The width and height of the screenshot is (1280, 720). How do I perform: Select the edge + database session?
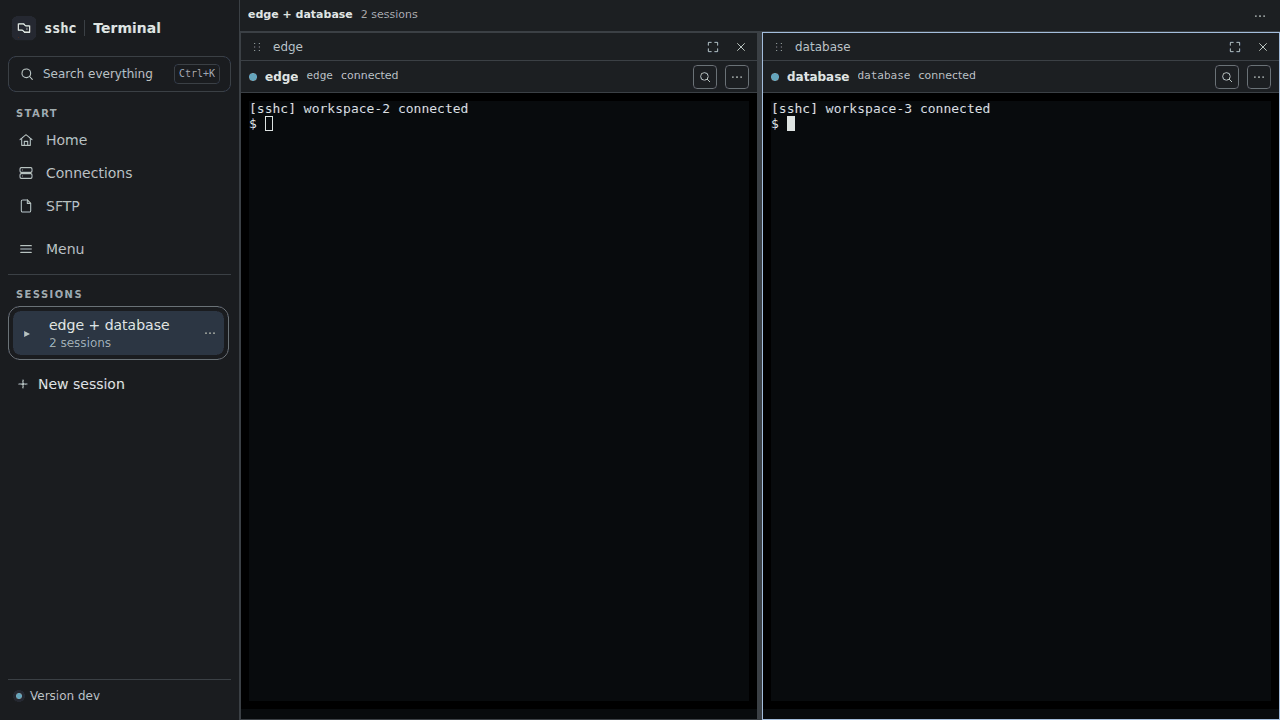(x=119, y=333)
